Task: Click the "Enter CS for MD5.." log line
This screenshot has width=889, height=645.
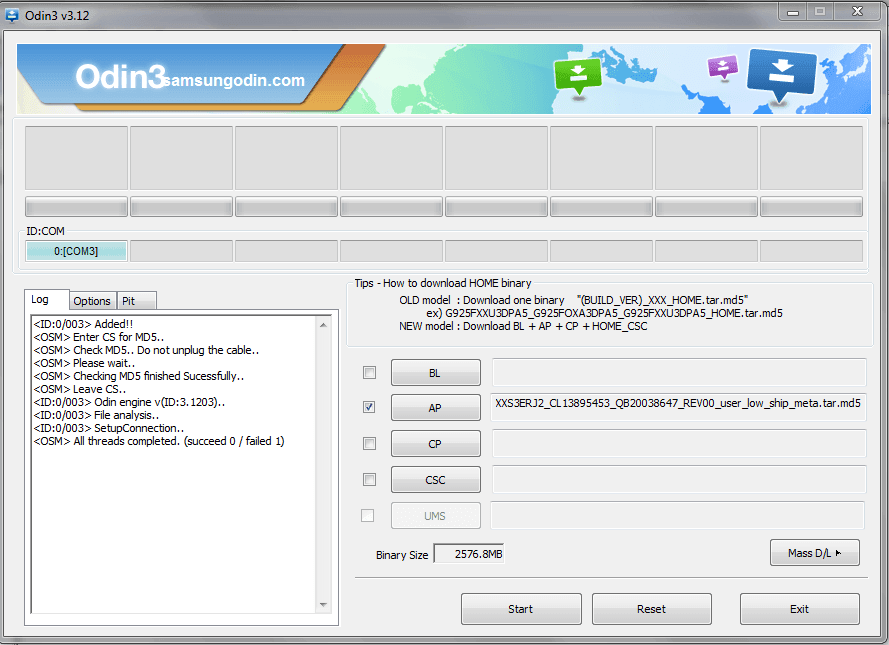Action: click(x=99, y=337)
